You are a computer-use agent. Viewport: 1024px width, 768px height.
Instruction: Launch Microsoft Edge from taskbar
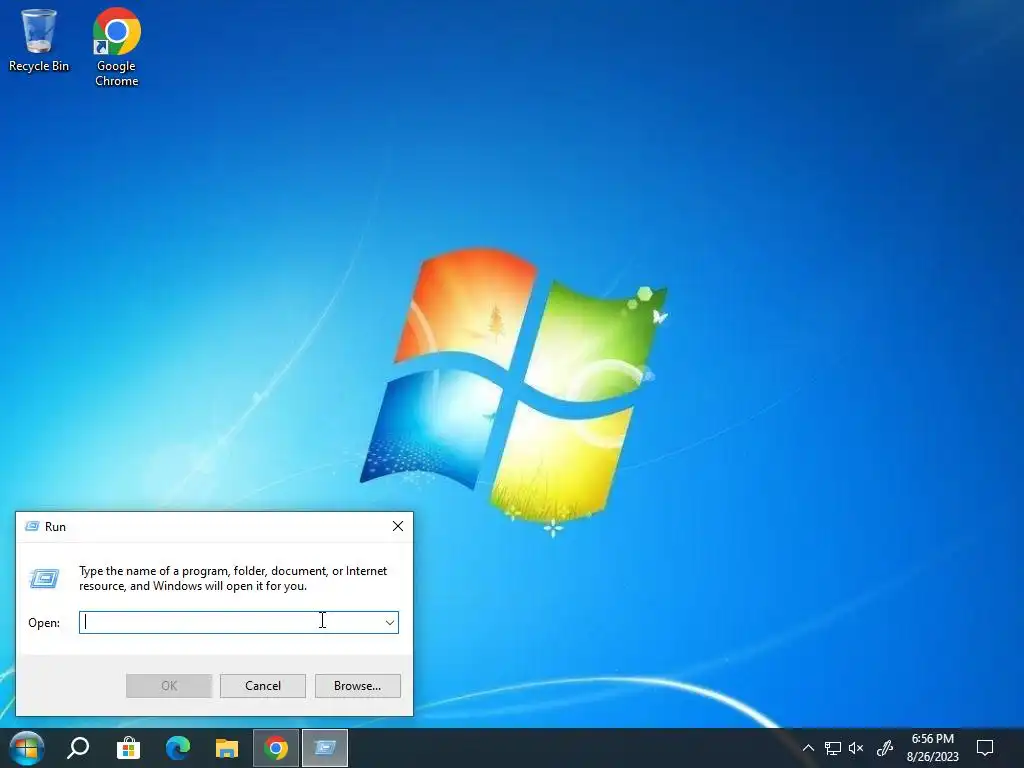click(x=178, y=748)
